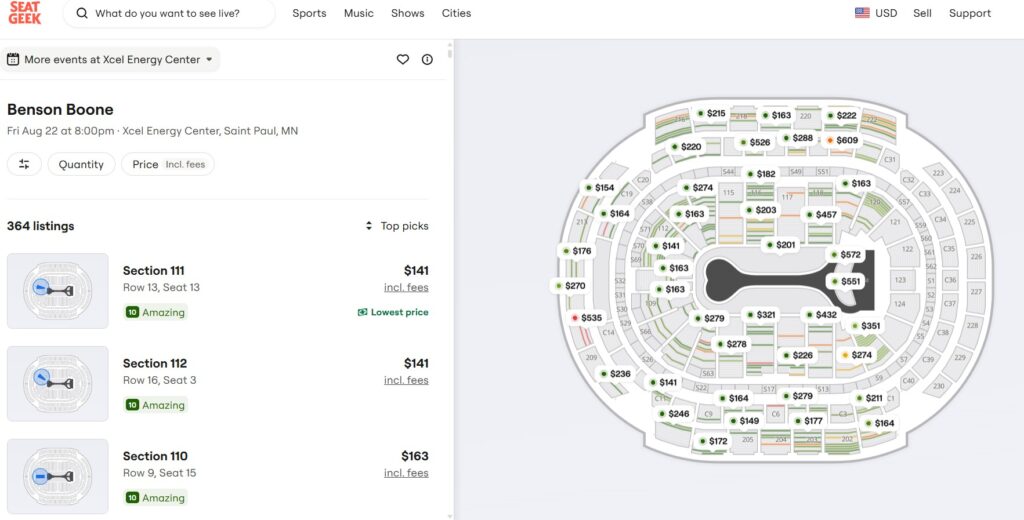Open the Music menu
This screenshot has width=1024, height=520.
click(x=359, y=13)
